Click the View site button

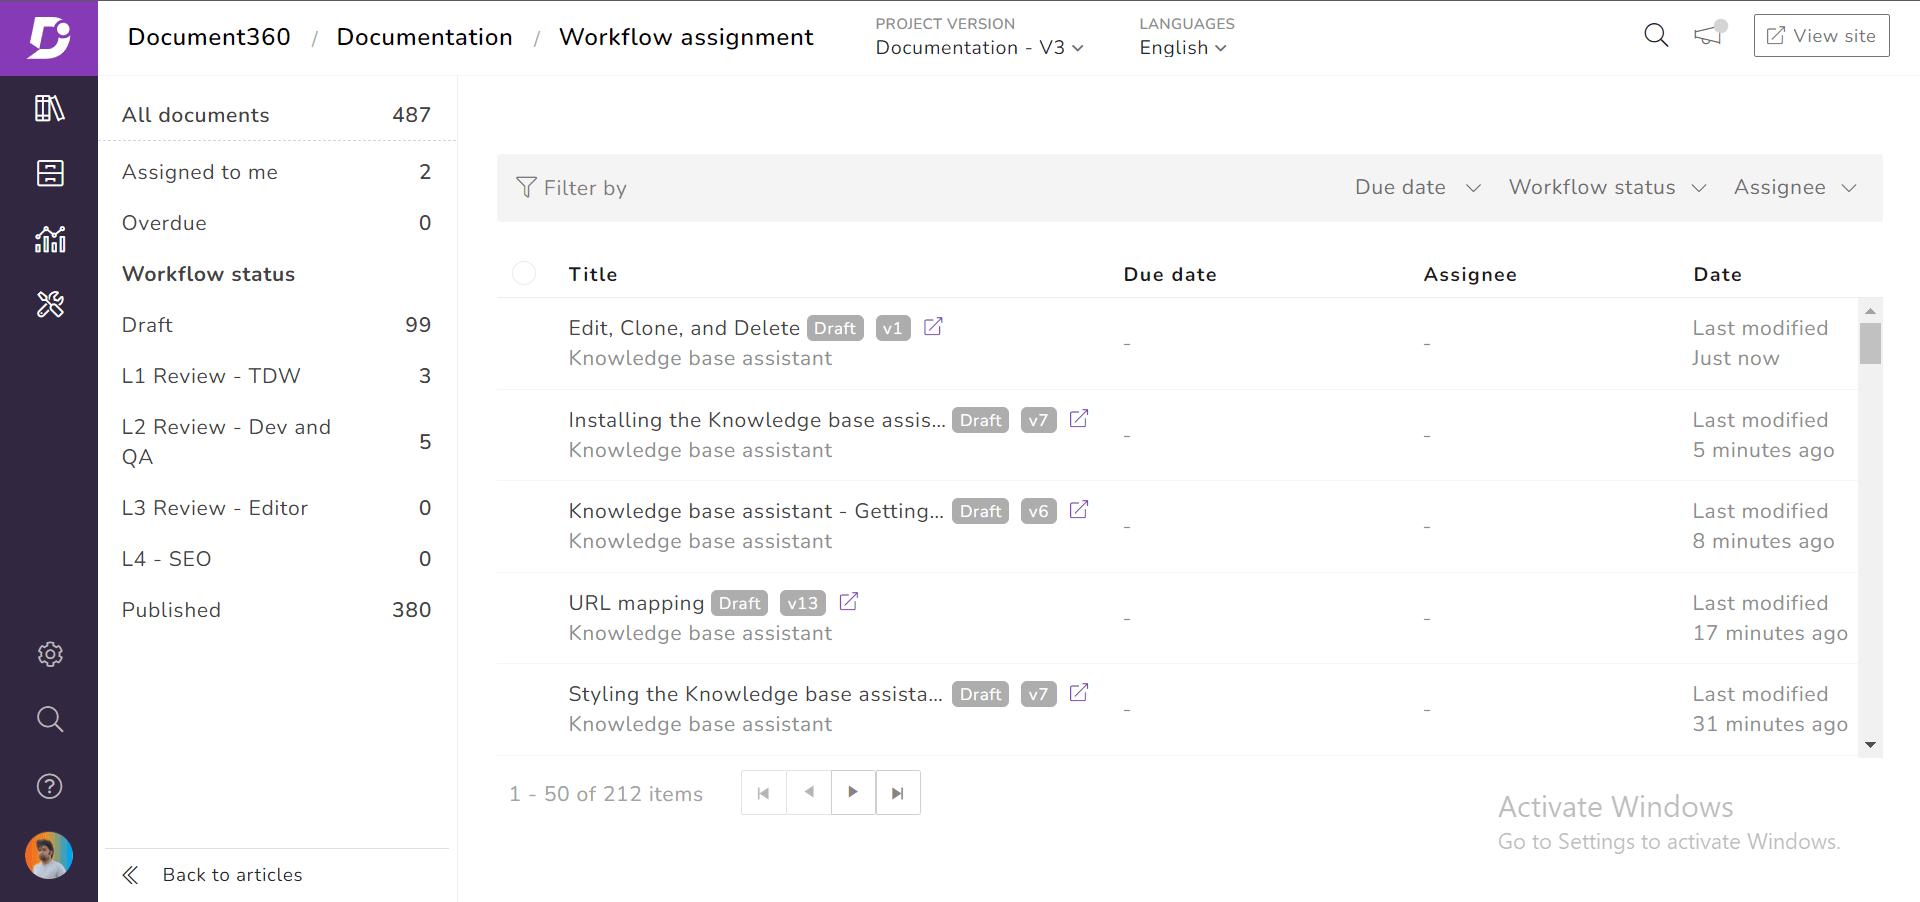tap(1820, 35)
